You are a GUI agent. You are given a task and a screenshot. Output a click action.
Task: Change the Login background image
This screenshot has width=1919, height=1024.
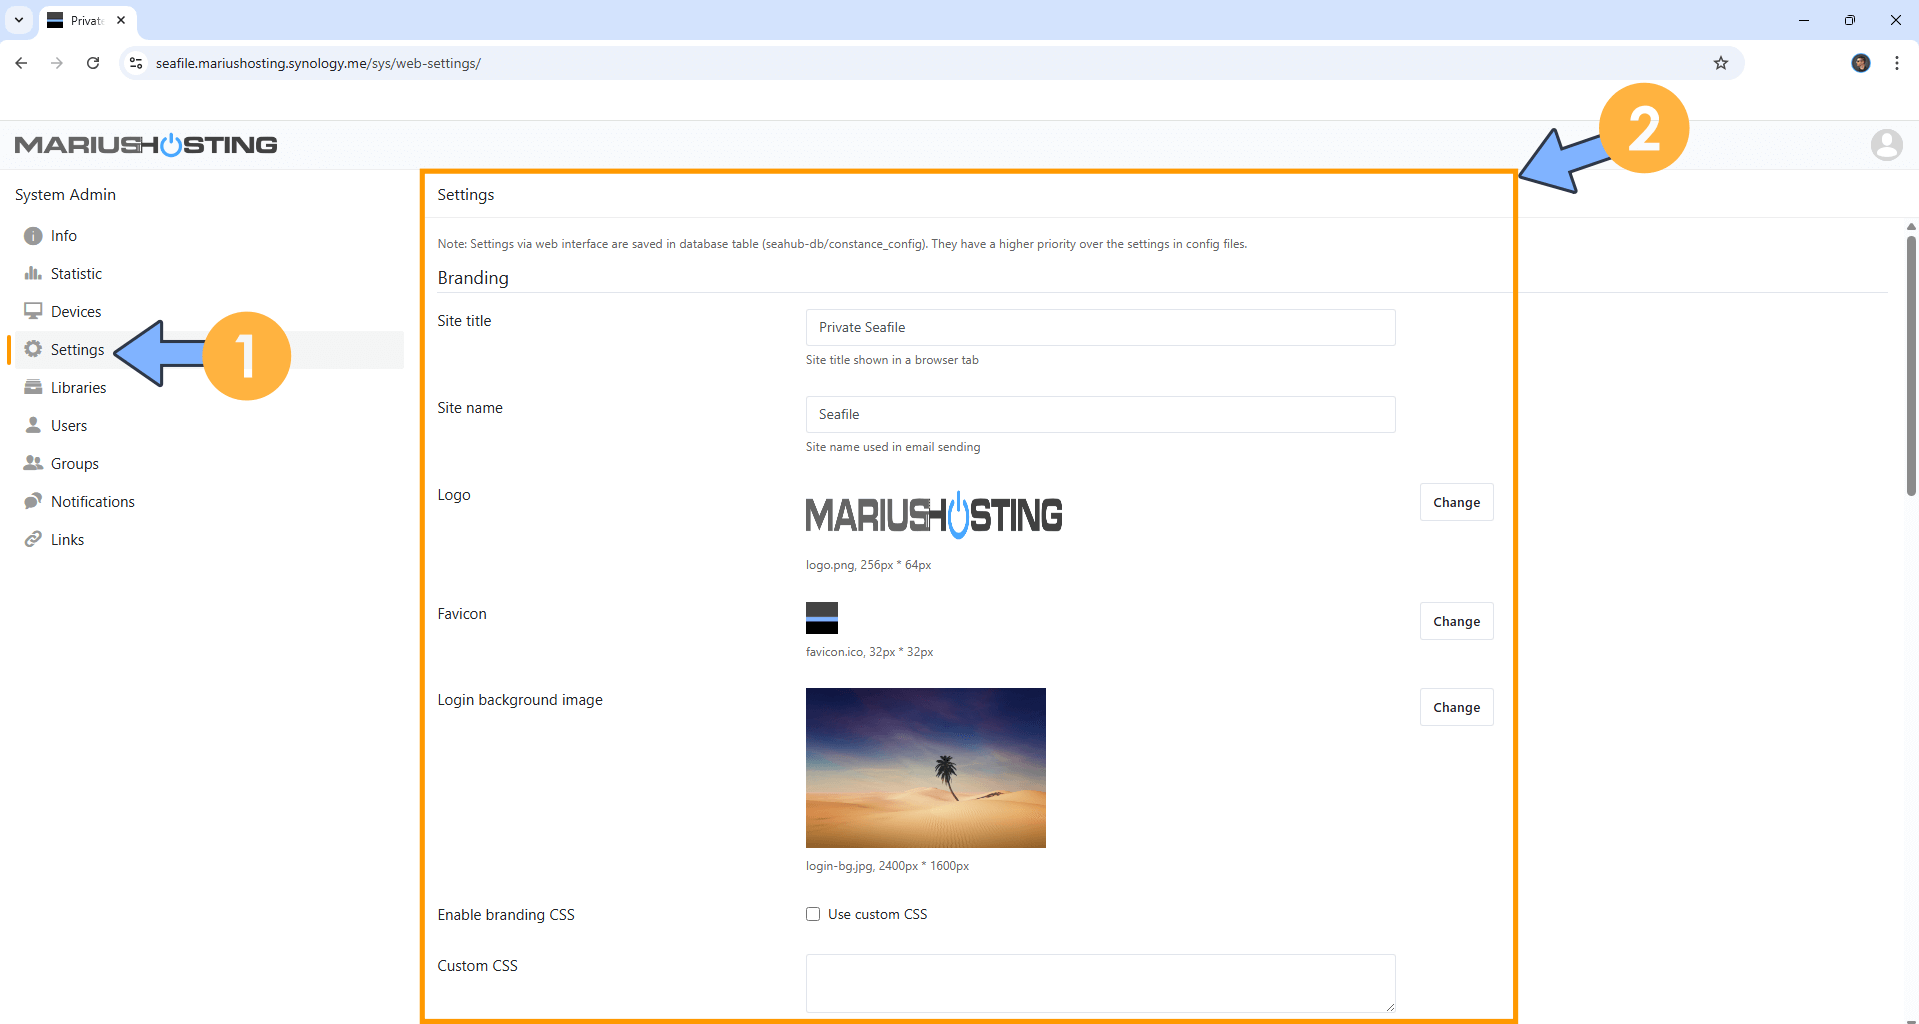1456,707
